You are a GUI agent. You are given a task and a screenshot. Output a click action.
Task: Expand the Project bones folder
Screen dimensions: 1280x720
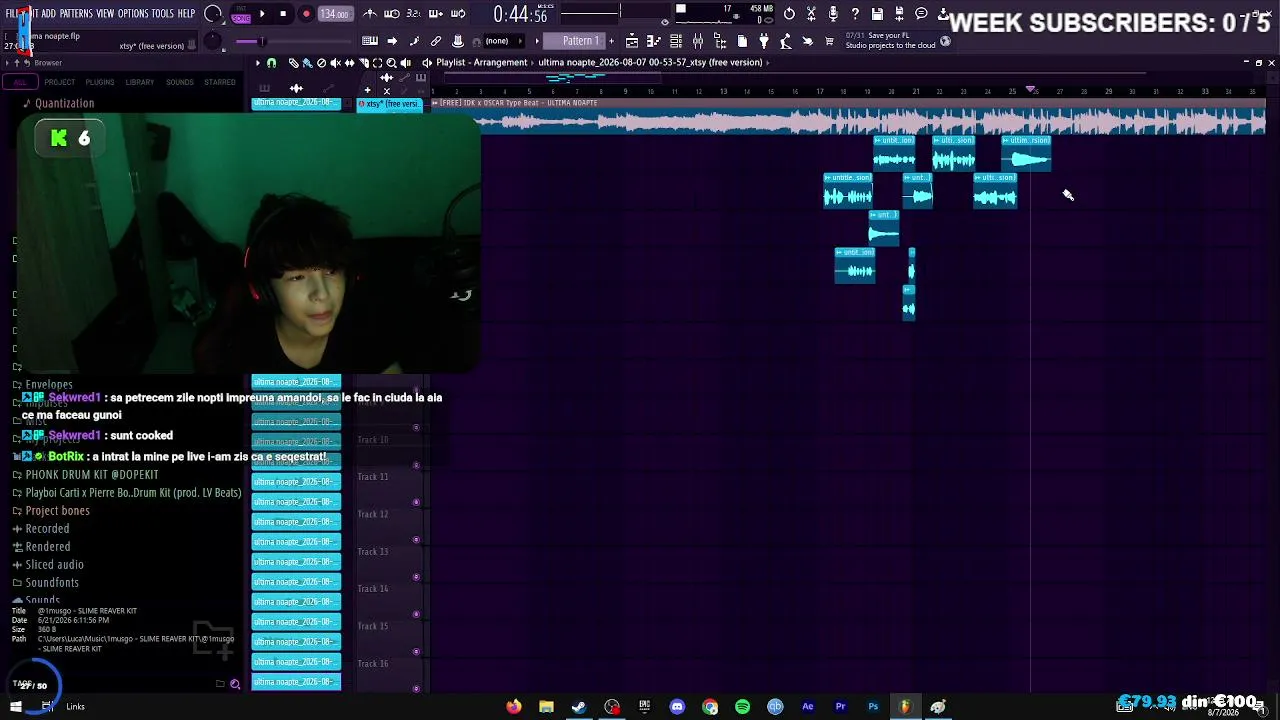[51, 511]
